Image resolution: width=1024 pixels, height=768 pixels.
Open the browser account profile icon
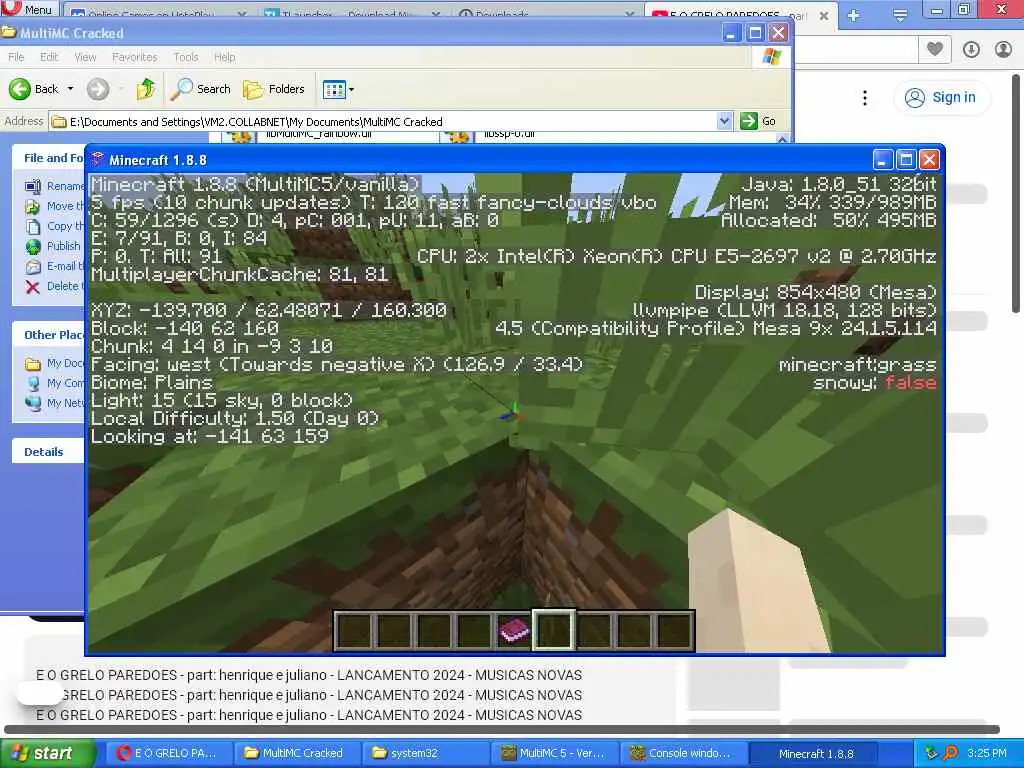pos(1004,49)
